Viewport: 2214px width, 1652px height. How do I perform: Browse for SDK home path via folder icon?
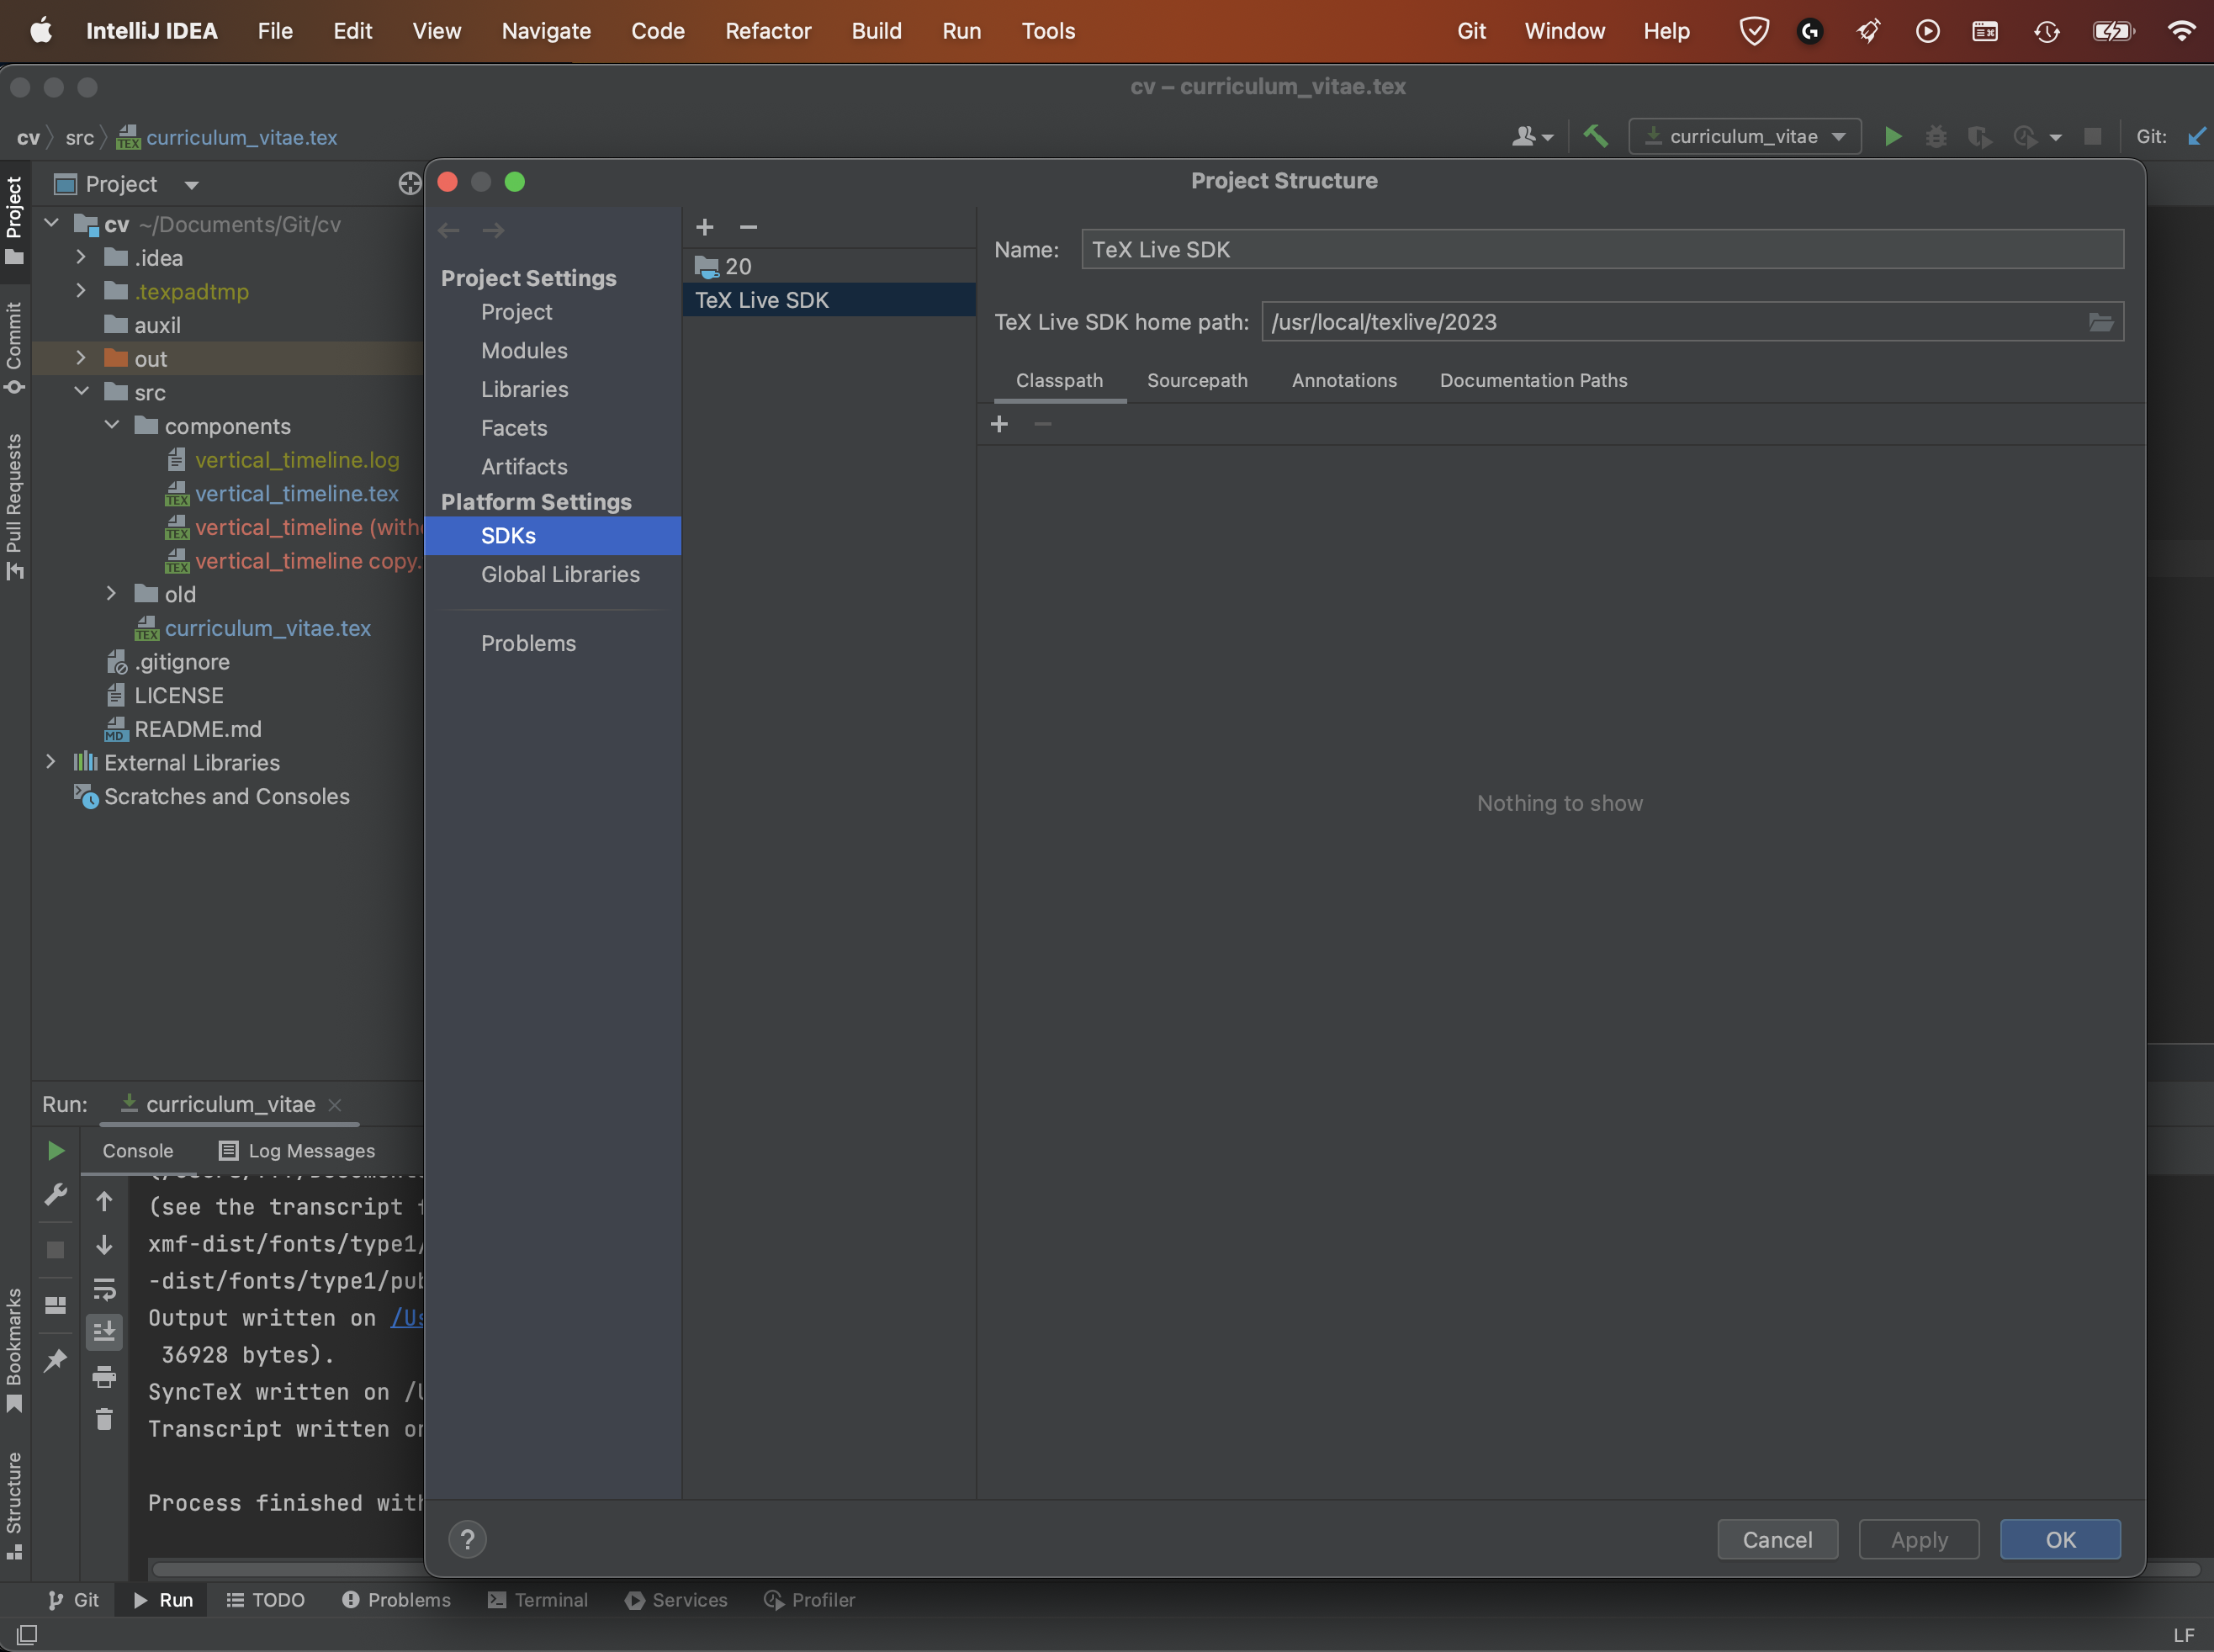tap(2100, 321)
